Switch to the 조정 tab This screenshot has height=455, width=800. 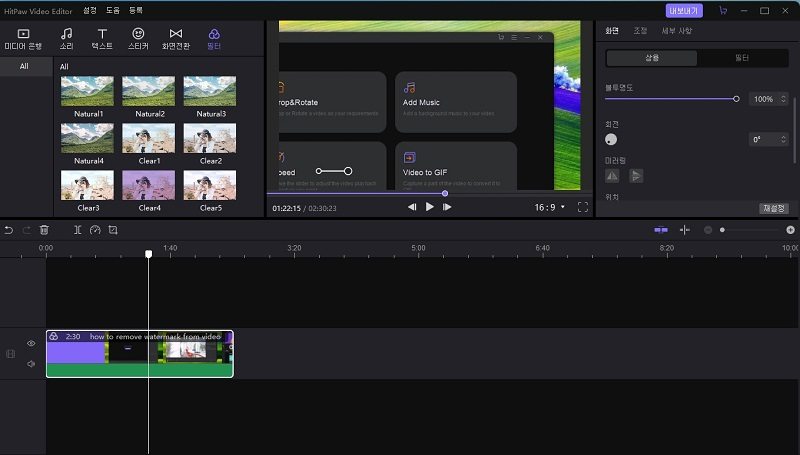pyautogui.click(x=640, y=31)
